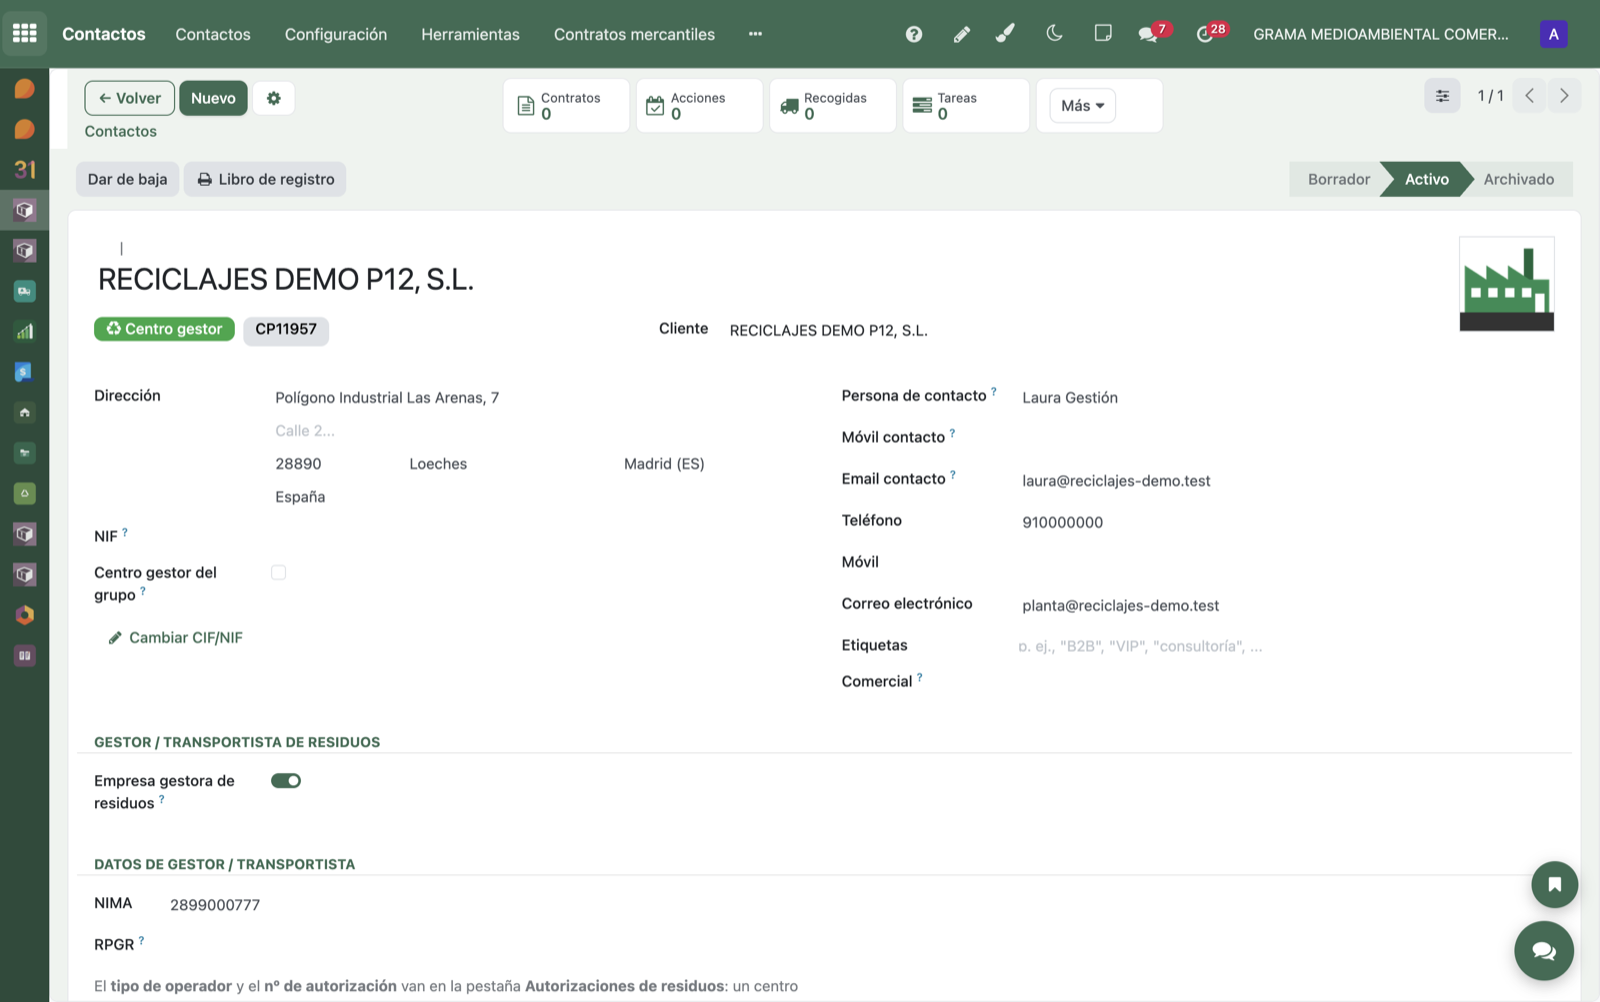The height and width of the screenshot is (1002, 1600).
Task: Open the recycle triangle sidebar app
Action: (24, 493)
